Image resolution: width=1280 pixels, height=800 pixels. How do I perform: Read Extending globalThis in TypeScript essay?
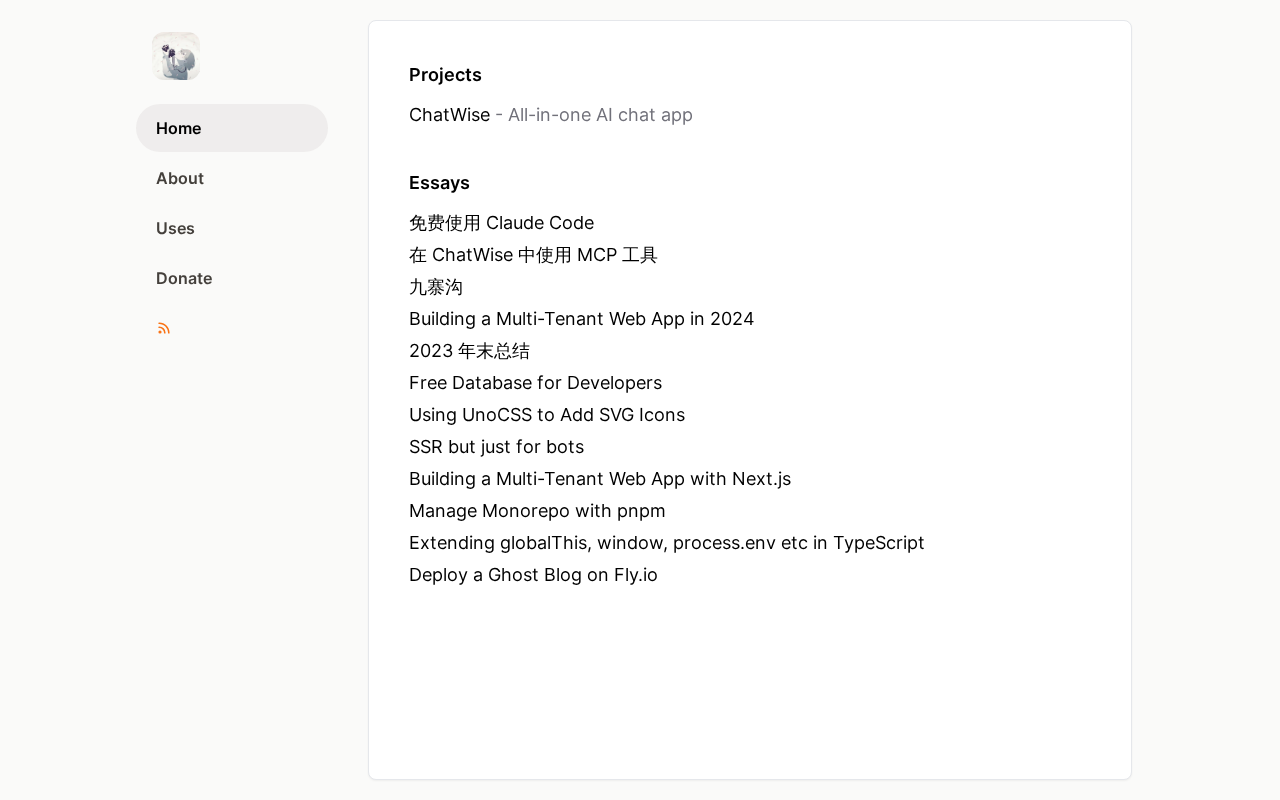(x=666, y=543)
